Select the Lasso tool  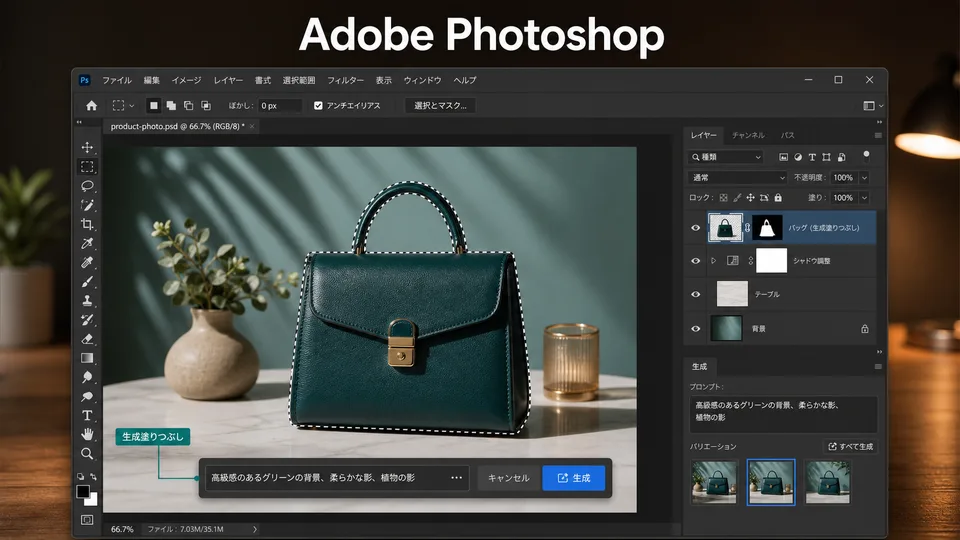pos(87,186)
